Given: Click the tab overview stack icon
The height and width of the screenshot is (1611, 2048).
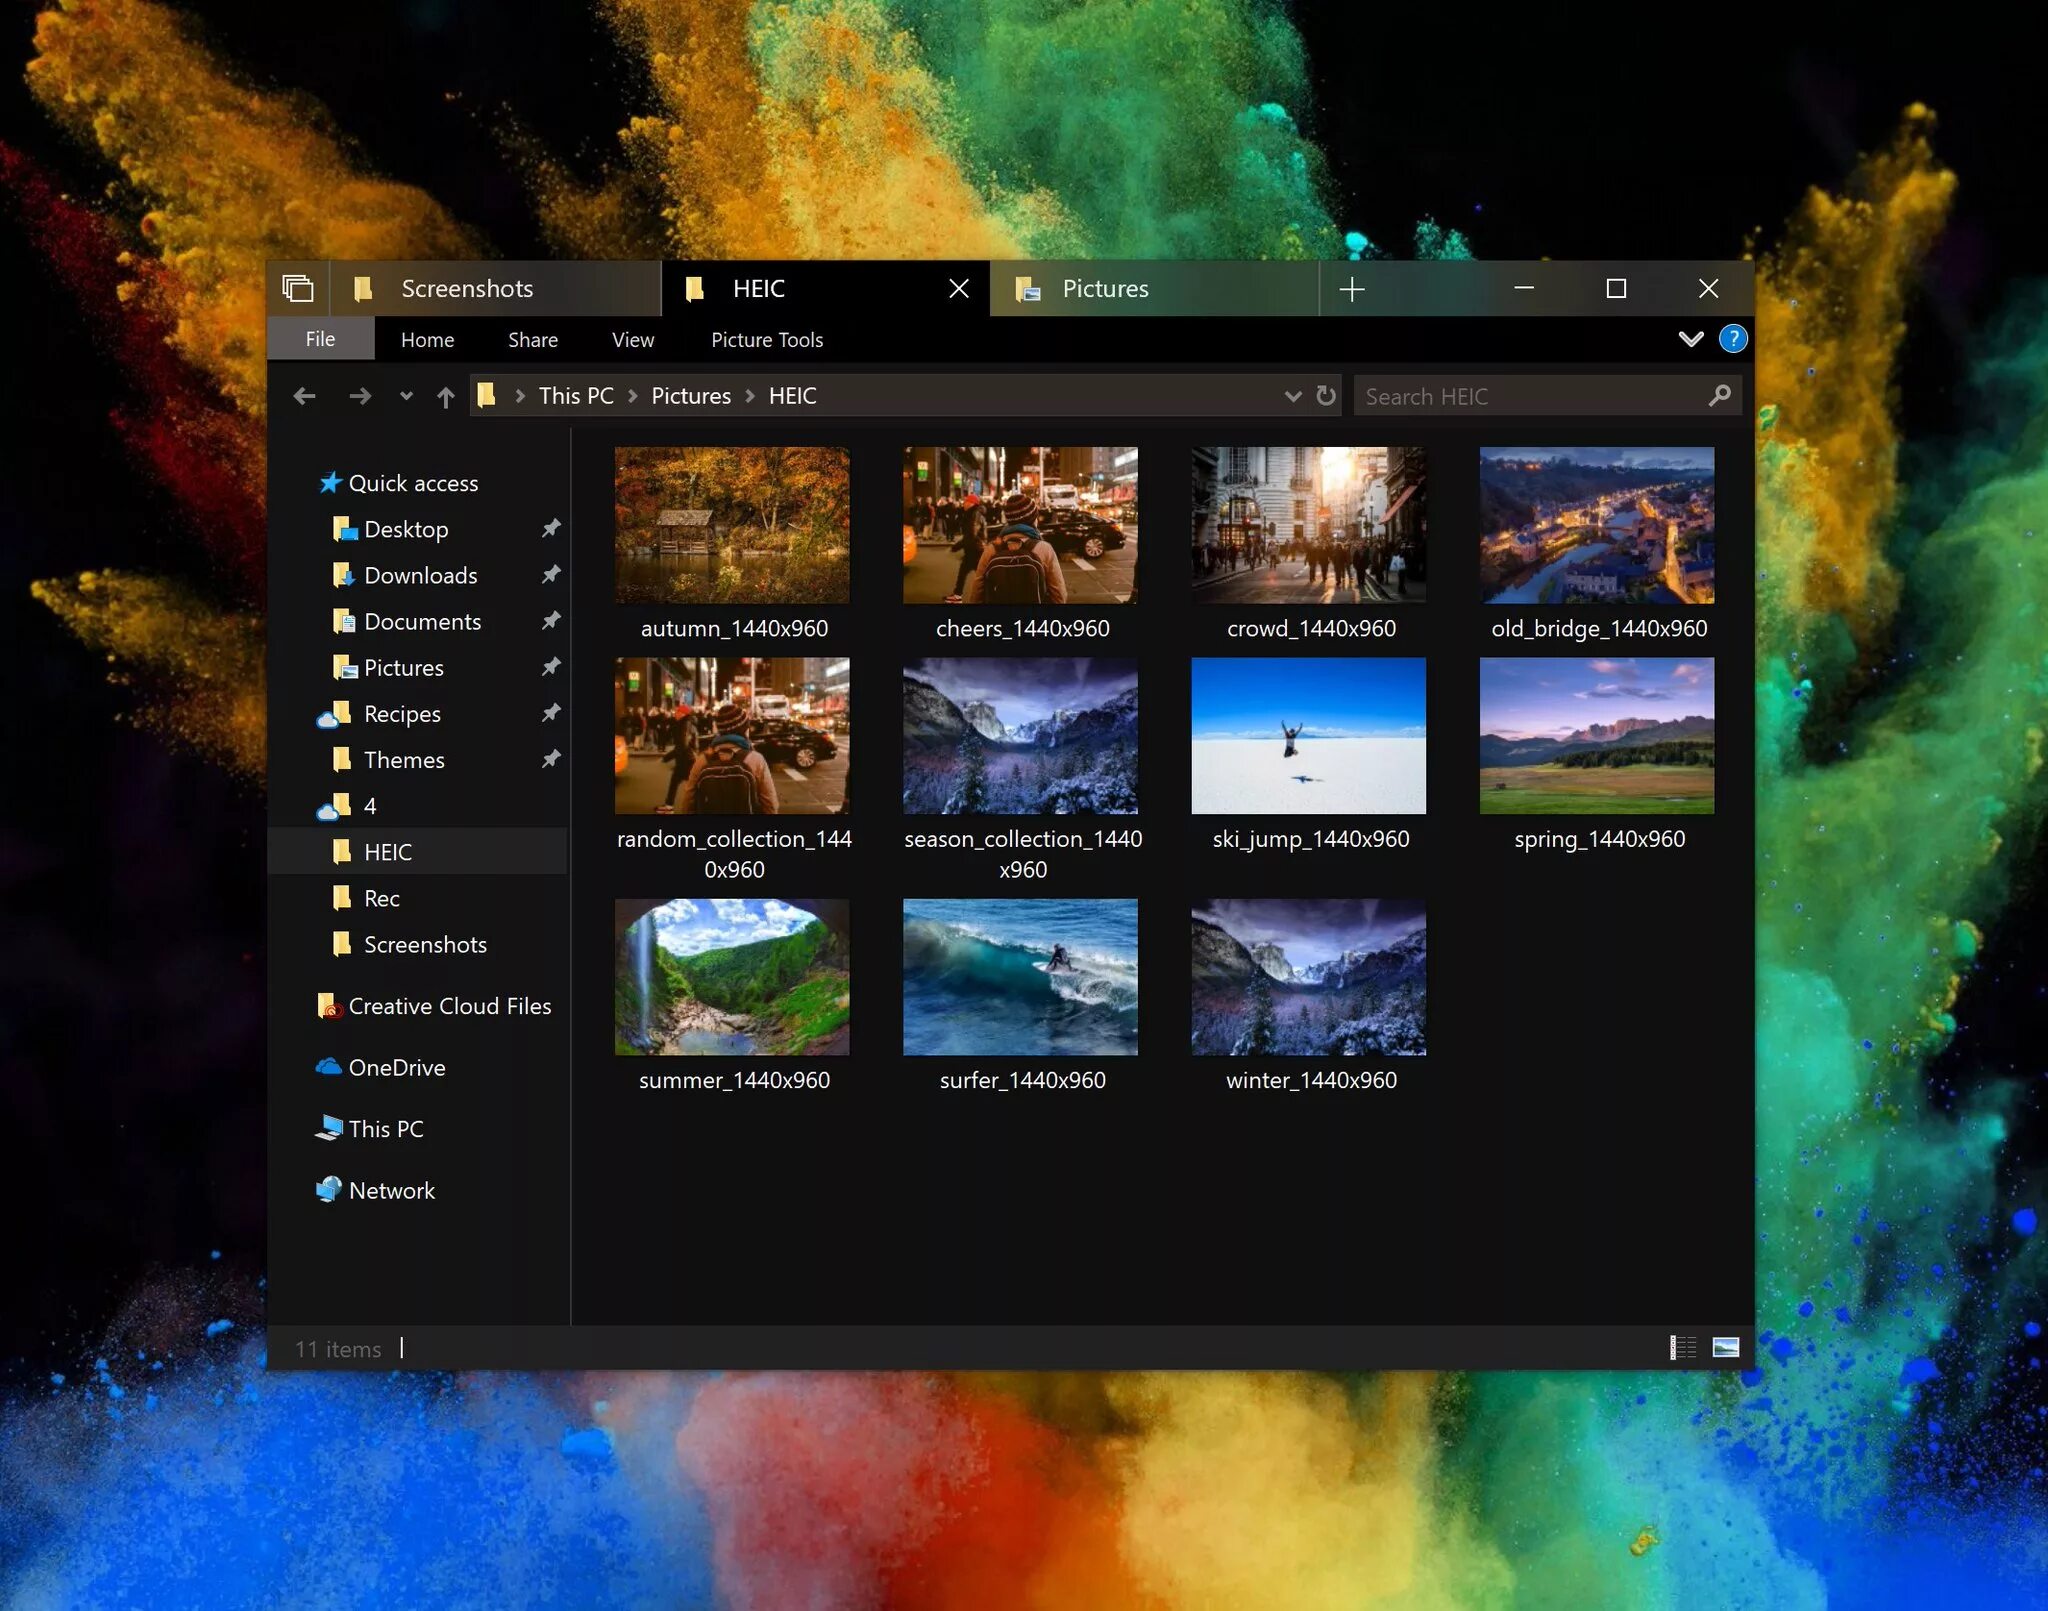Looking at the screenshot, I should pyautogui.click(x=298, y=289).
